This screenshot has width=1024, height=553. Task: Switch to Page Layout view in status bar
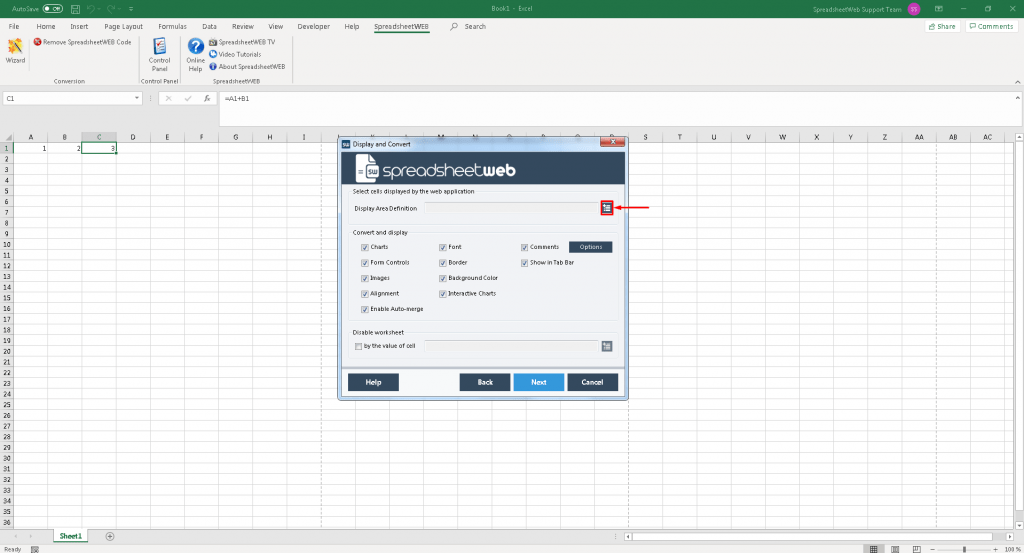coord(895,549)
